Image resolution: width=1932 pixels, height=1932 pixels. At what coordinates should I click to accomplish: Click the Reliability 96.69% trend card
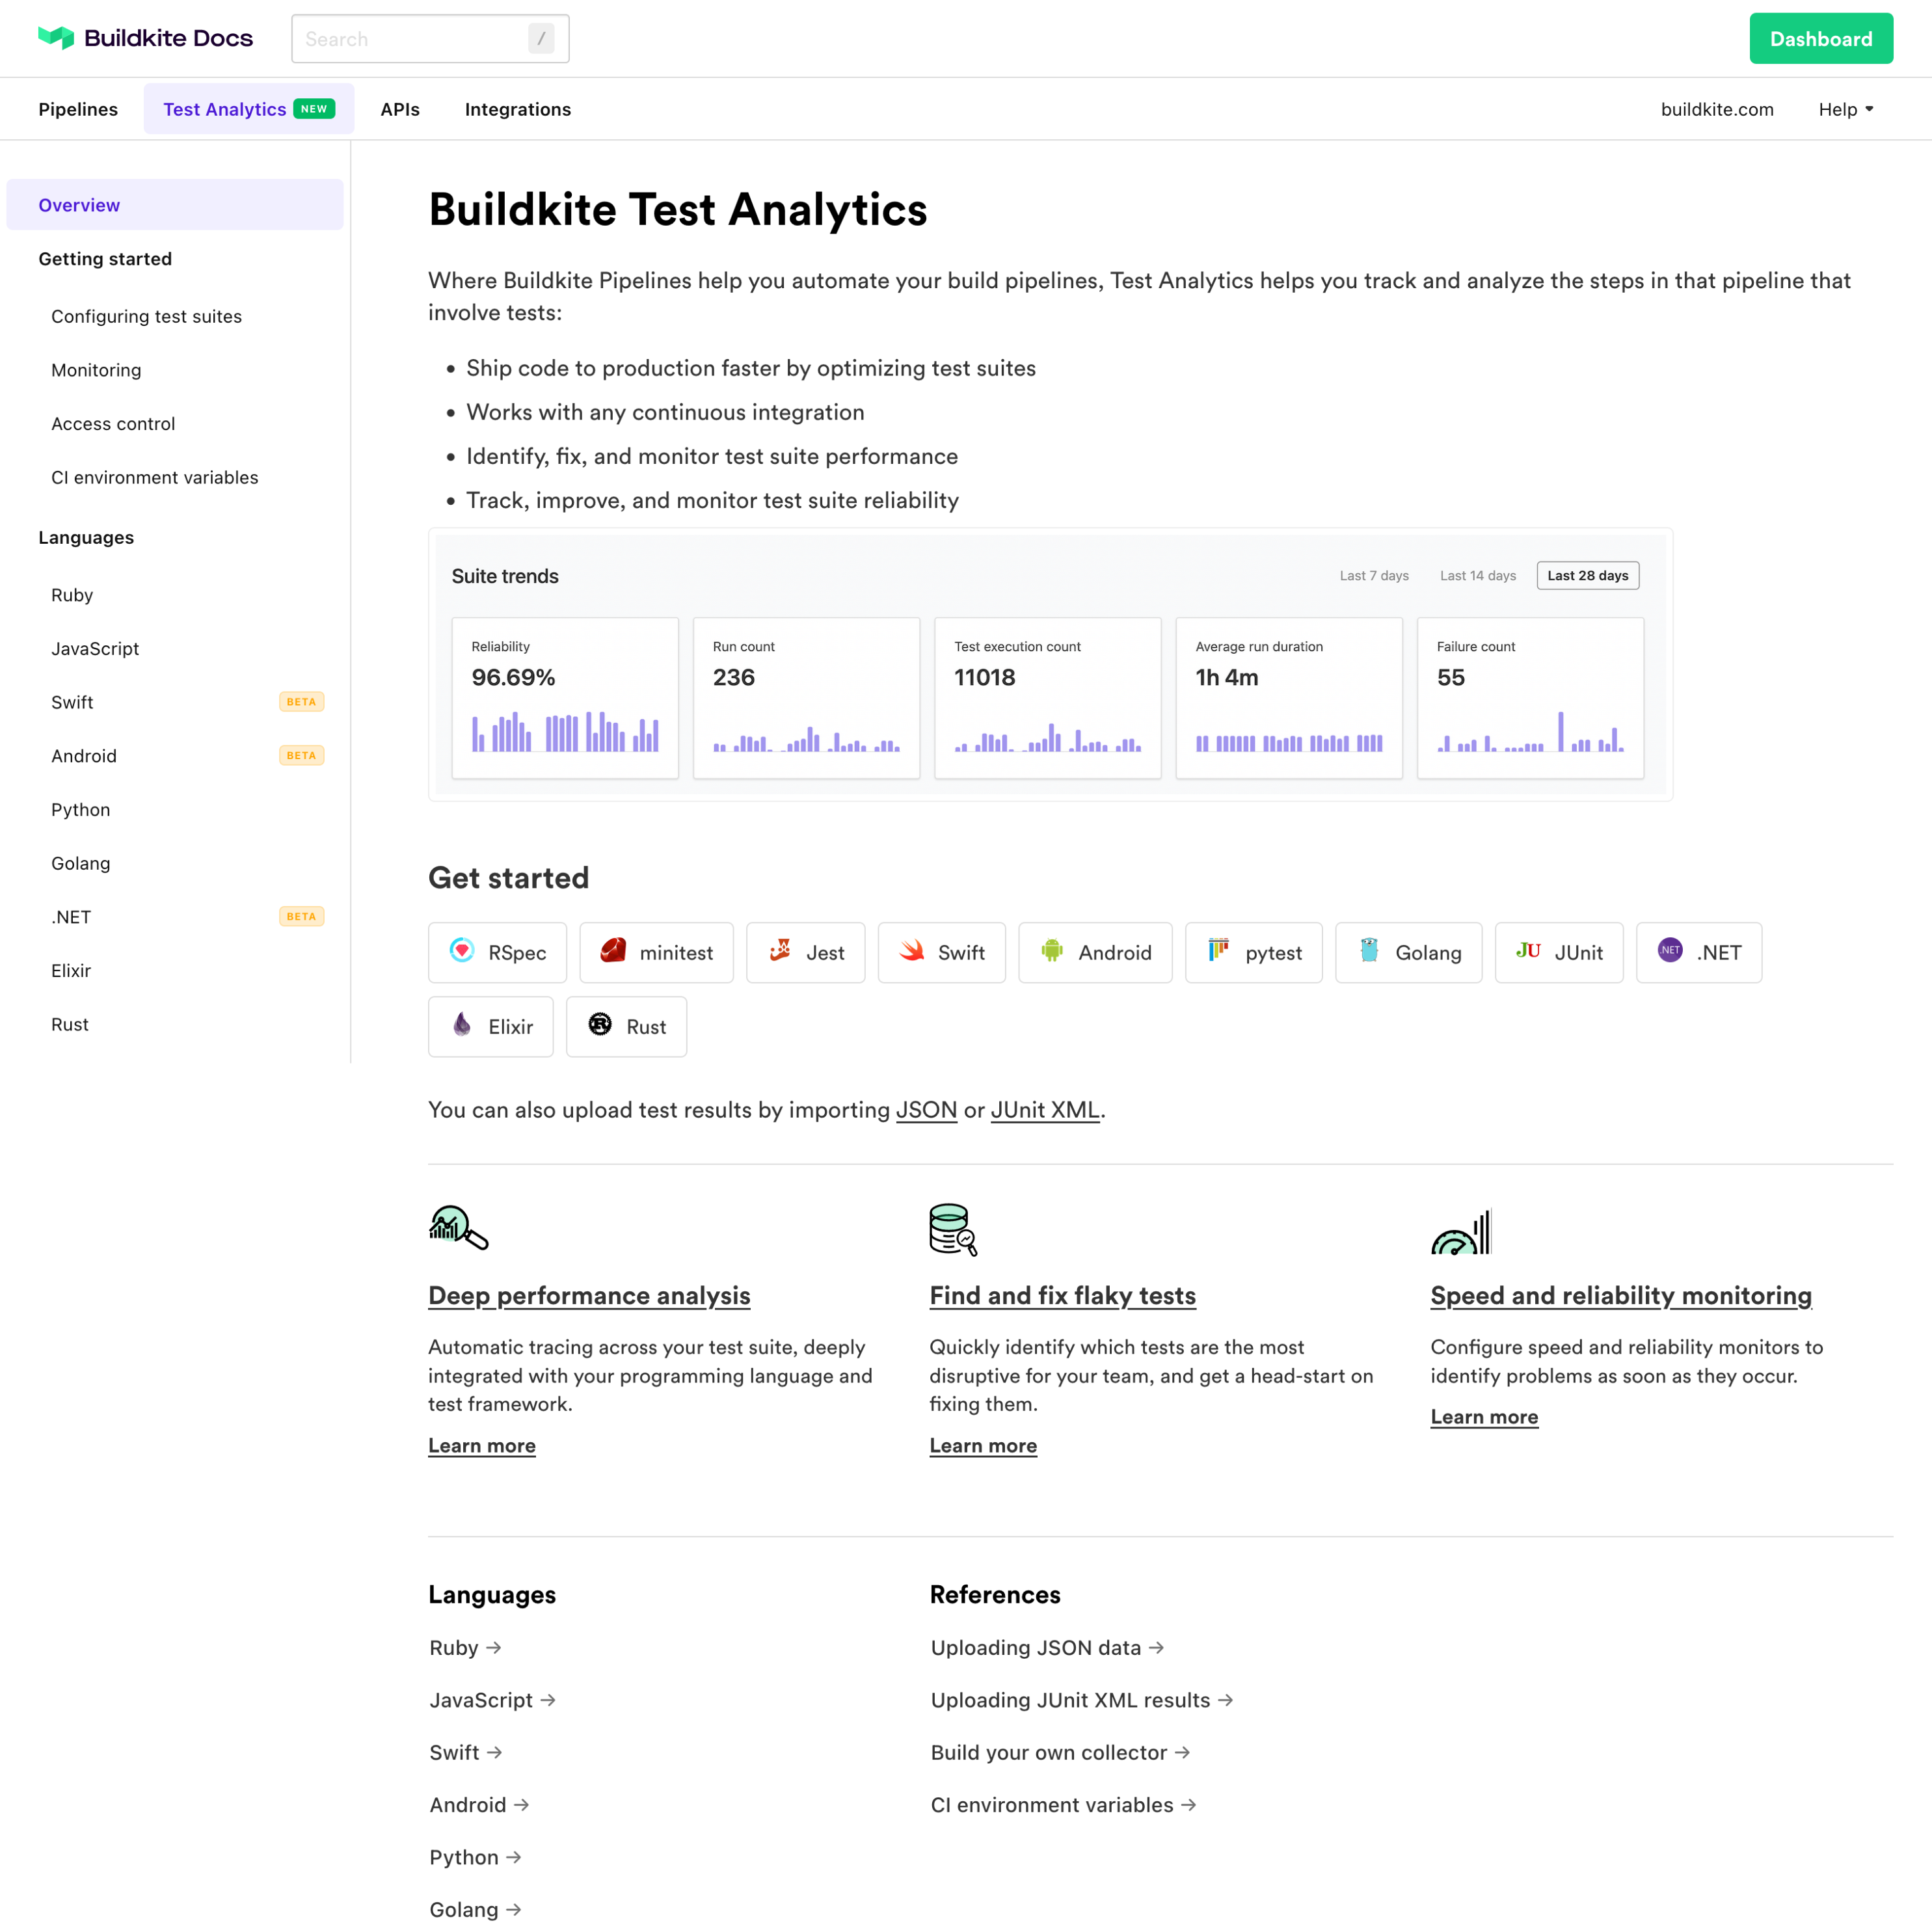coord(565,698)
